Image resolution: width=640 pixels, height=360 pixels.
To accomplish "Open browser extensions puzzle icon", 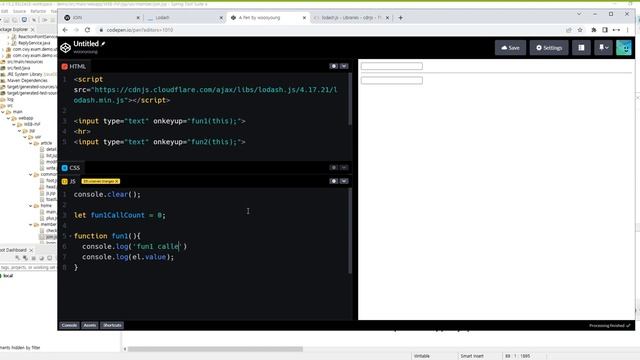I will tap(593, 30).
